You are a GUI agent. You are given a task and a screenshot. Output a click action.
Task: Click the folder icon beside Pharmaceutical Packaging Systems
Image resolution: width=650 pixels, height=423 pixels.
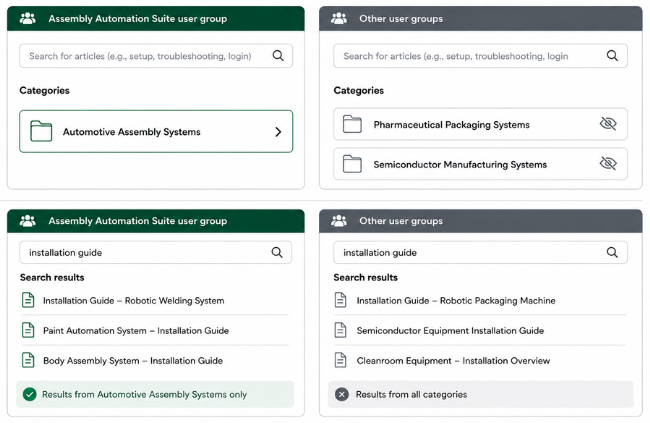click(x=352, y=124)
